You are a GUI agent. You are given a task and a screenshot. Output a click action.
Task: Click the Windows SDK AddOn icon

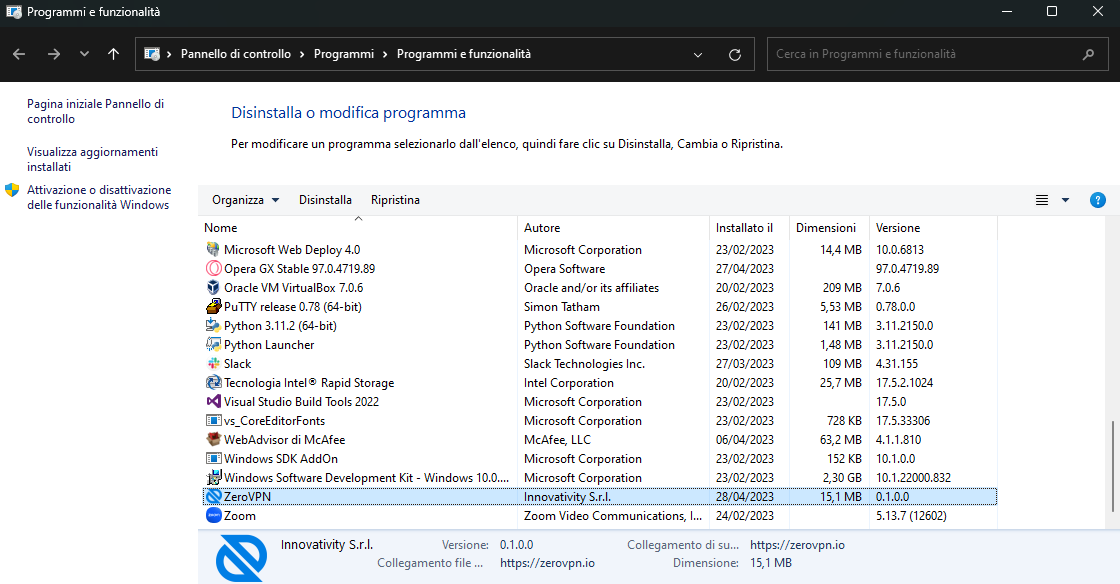click(213, 458)
